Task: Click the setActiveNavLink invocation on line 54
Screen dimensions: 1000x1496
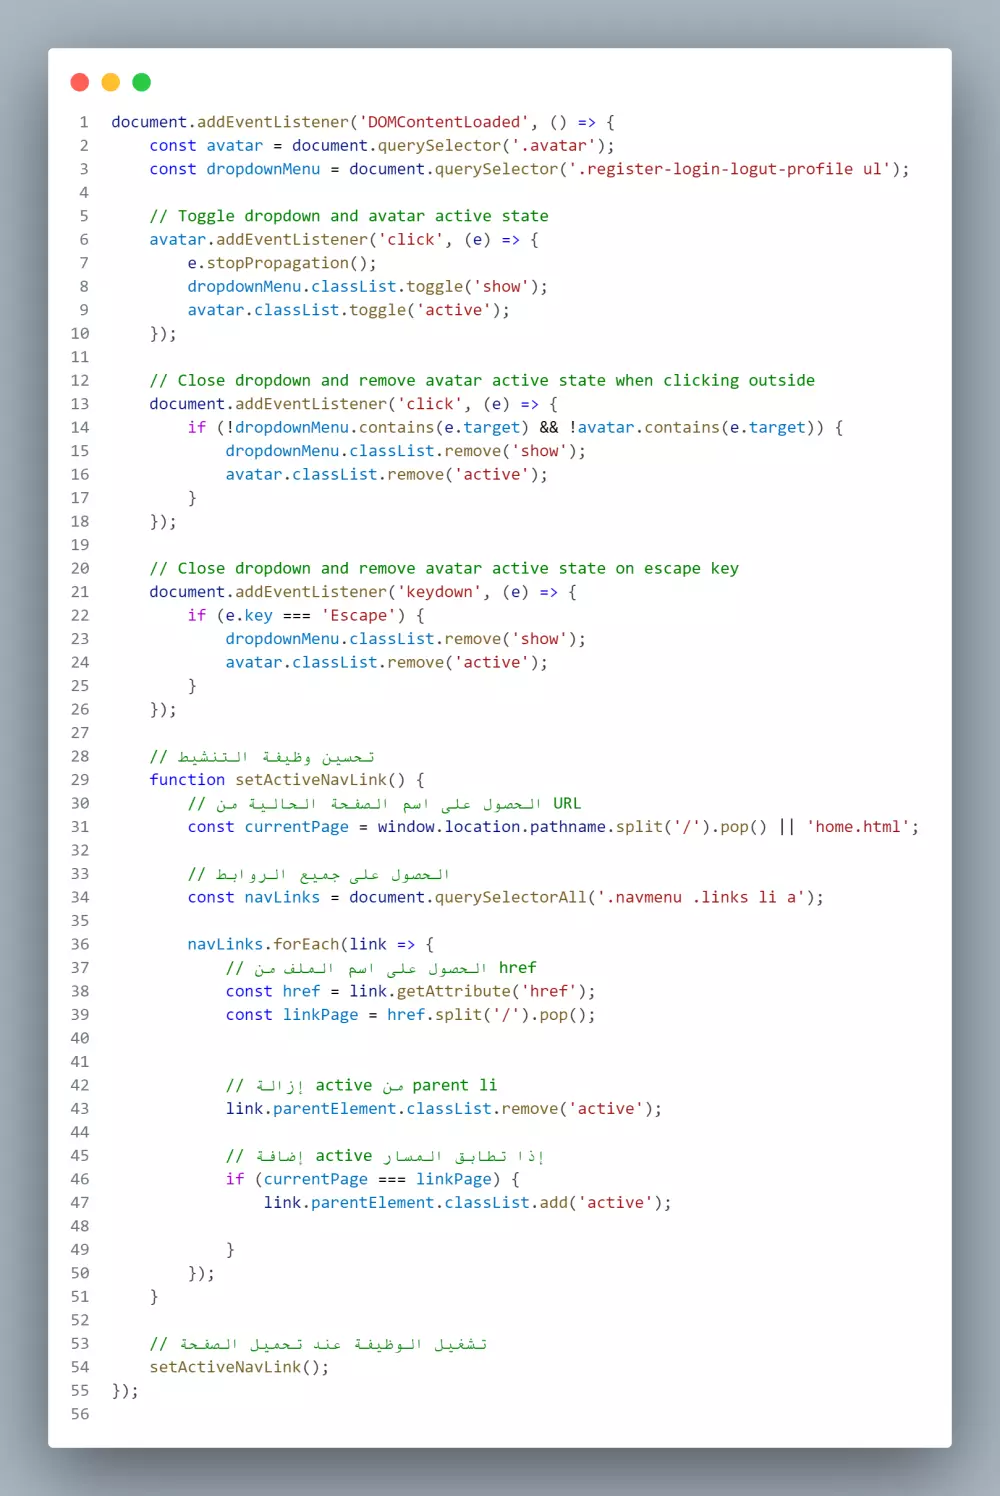Action: (x=237, y=1366)
